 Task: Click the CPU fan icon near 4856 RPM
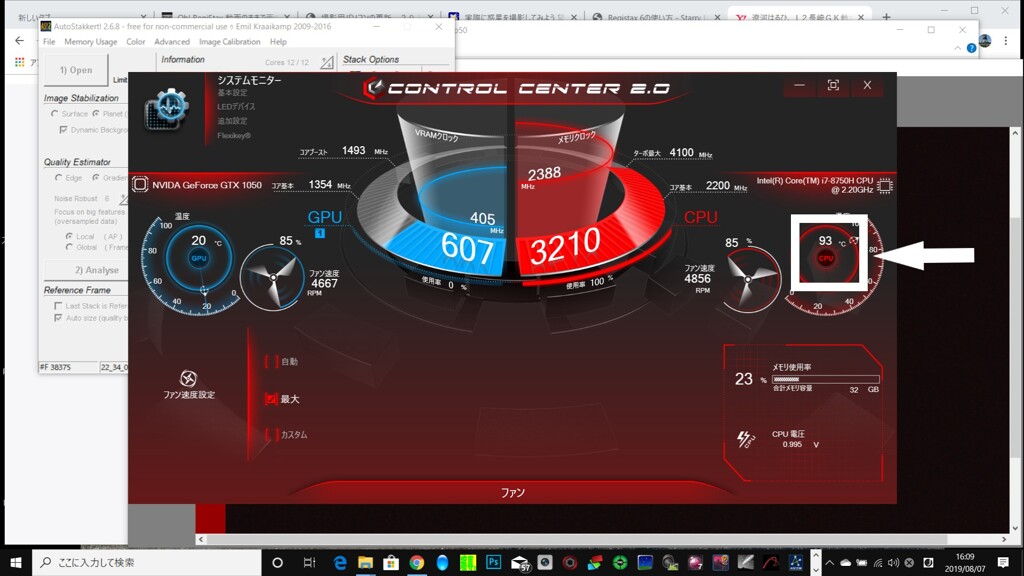[748, 280]
